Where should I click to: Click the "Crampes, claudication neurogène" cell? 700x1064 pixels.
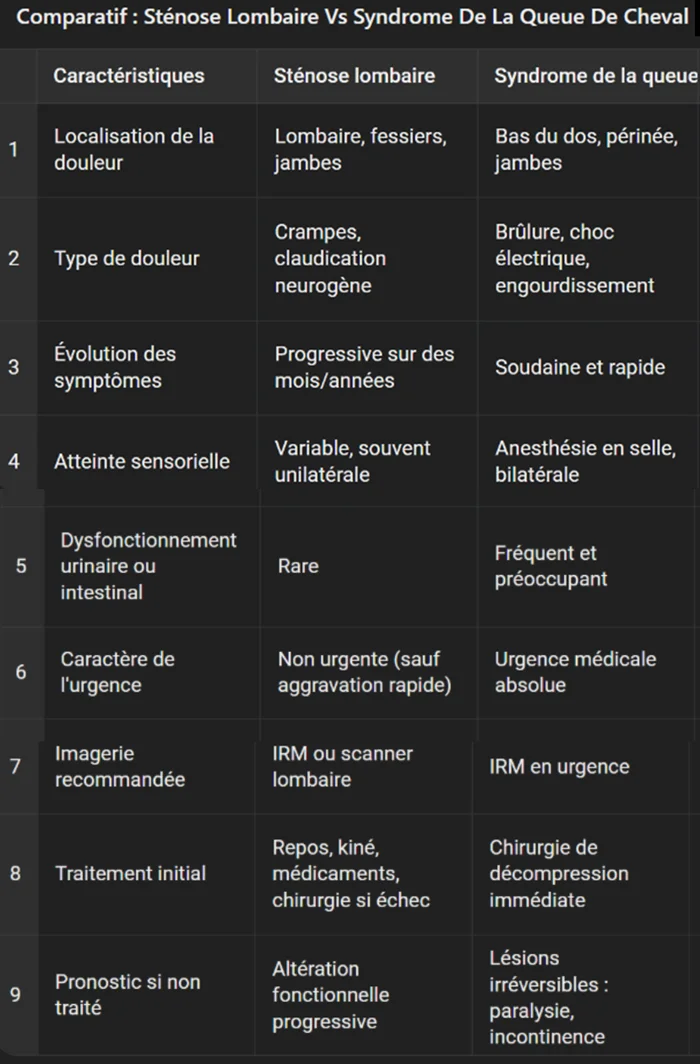pos(330,259)
